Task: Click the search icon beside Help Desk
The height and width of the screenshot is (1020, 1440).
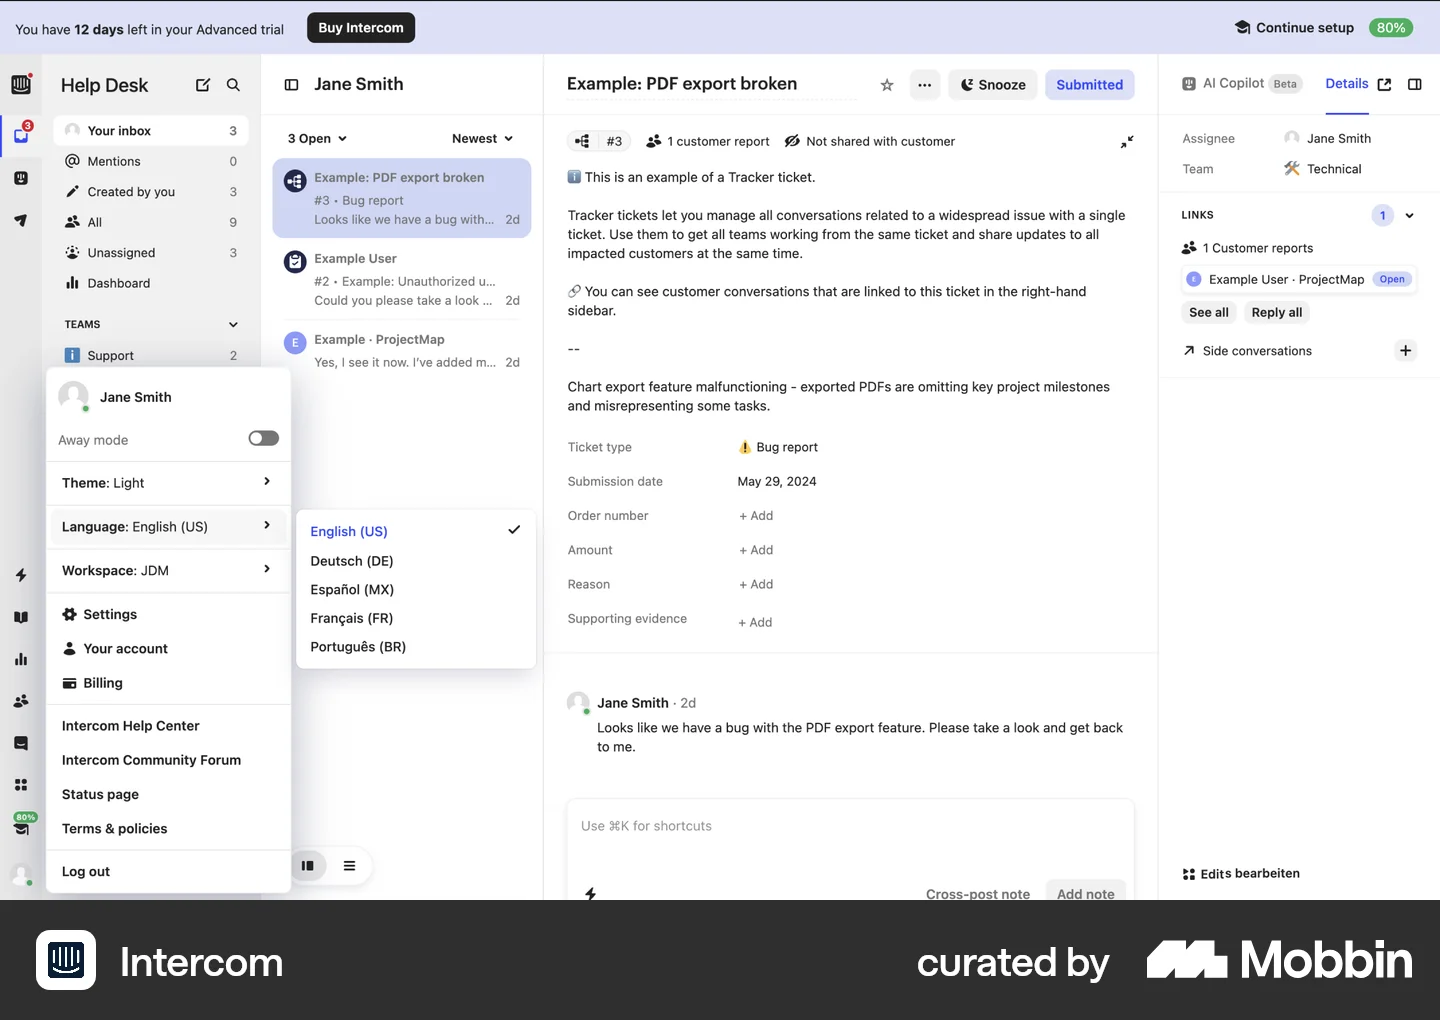Action: [233, 85]
